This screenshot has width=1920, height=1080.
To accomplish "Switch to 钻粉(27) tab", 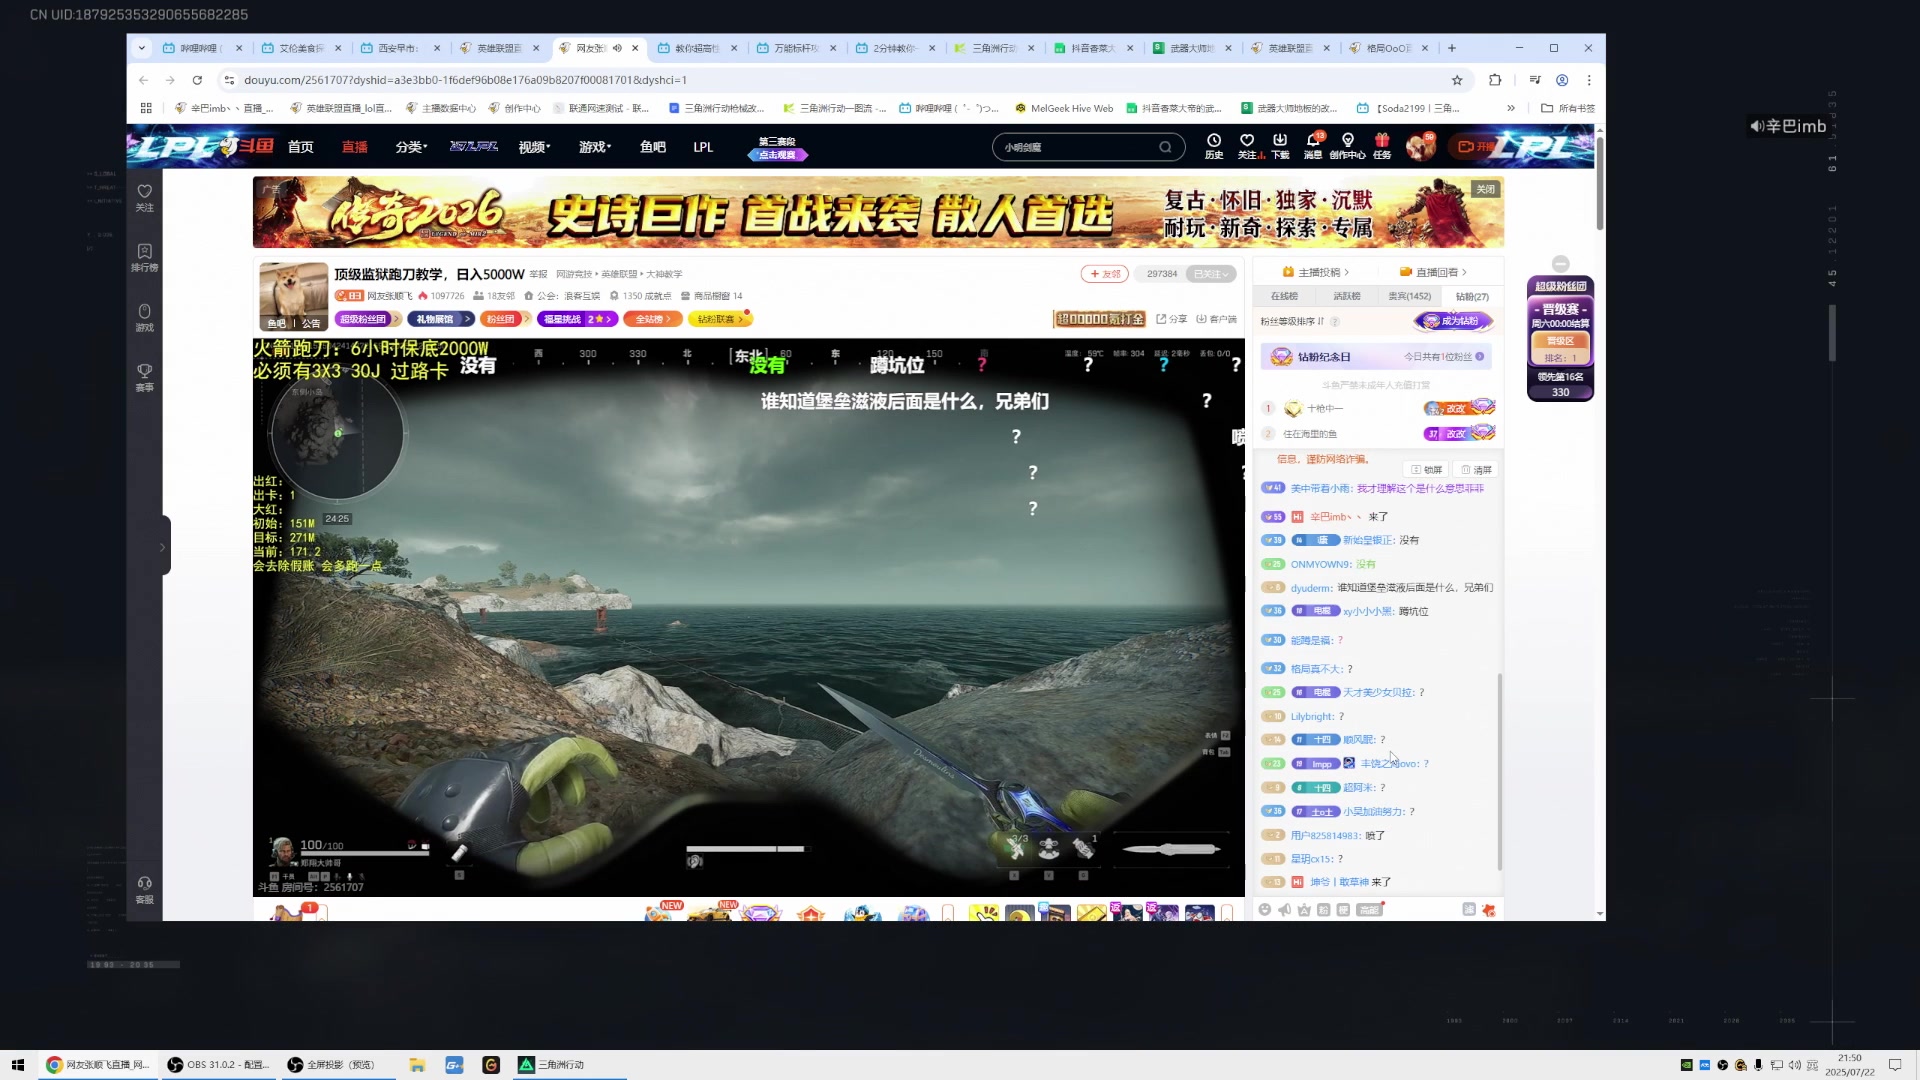I will coord(1472,297).
